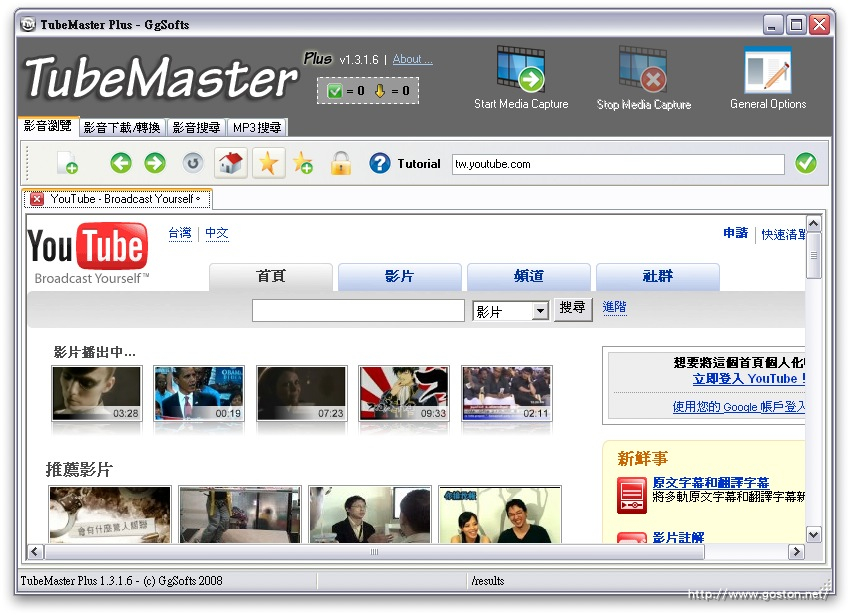The width and height of the screenshot is (850, 615).
Task: Play the 09:33 anime video thumbnail
Action: point(404,393)
